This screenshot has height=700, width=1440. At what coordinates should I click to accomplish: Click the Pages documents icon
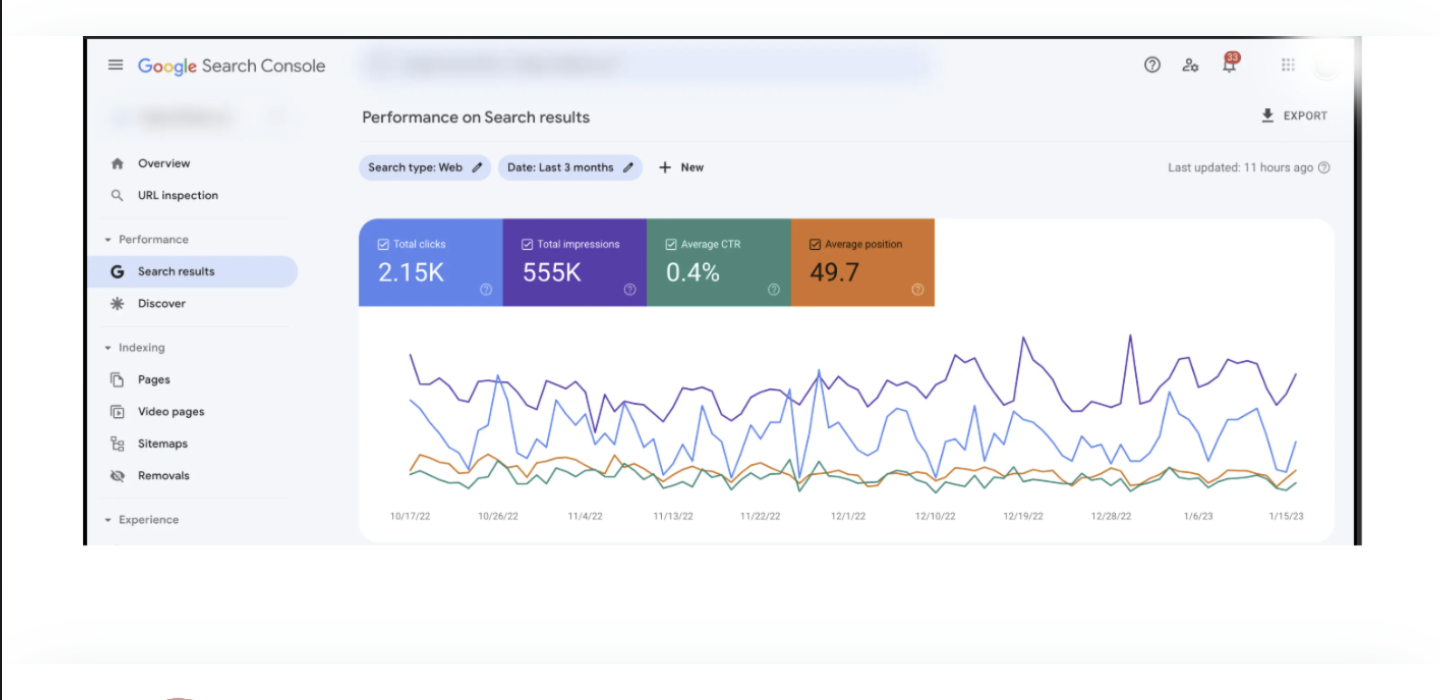(x=117, y=379)
